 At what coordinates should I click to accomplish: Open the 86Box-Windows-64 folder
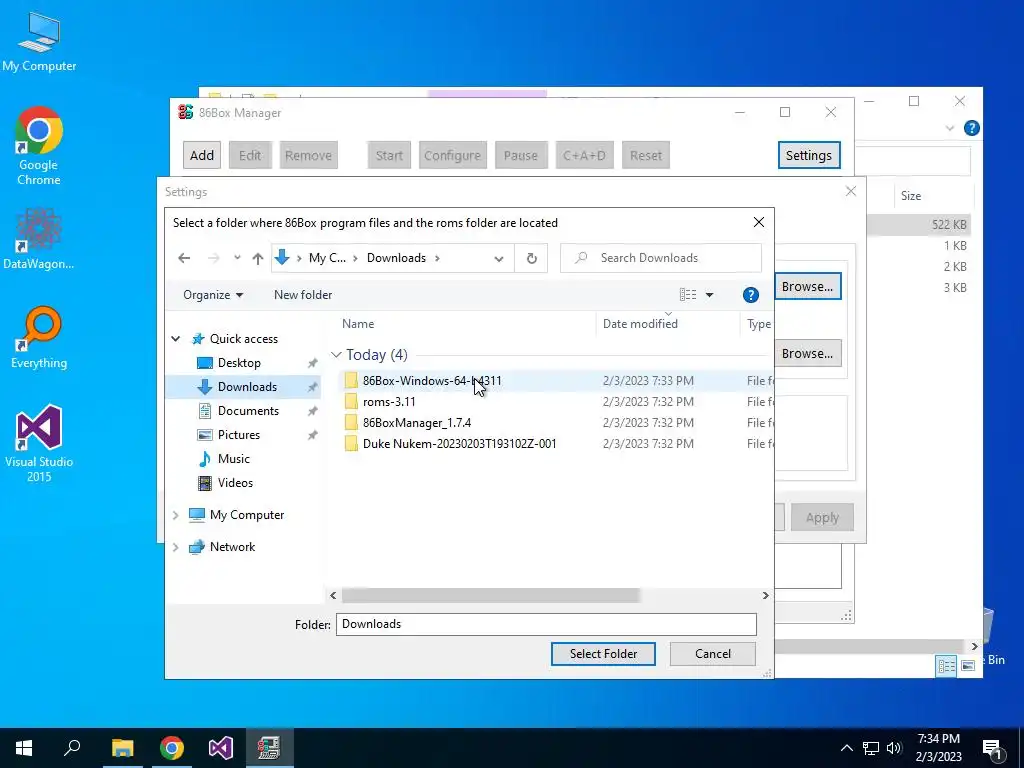click(432, 381)
